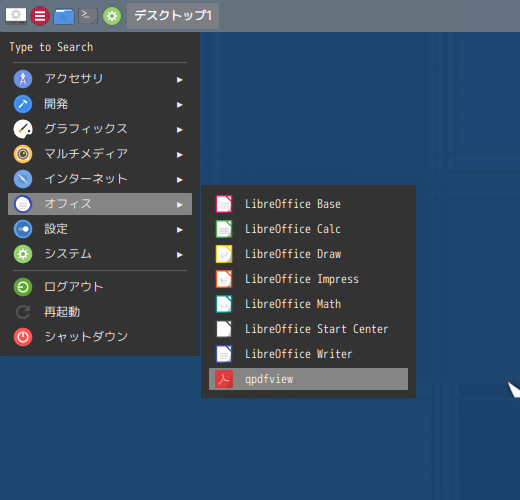
Task: Open the red hamburger application menu icon
Action: [x=40, y=16]
